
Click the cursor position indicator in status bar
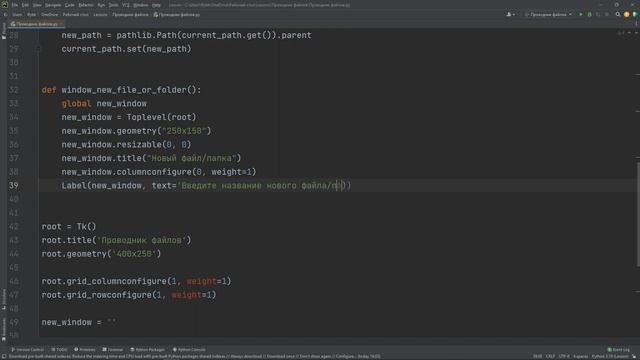click(x=538, y=357)
